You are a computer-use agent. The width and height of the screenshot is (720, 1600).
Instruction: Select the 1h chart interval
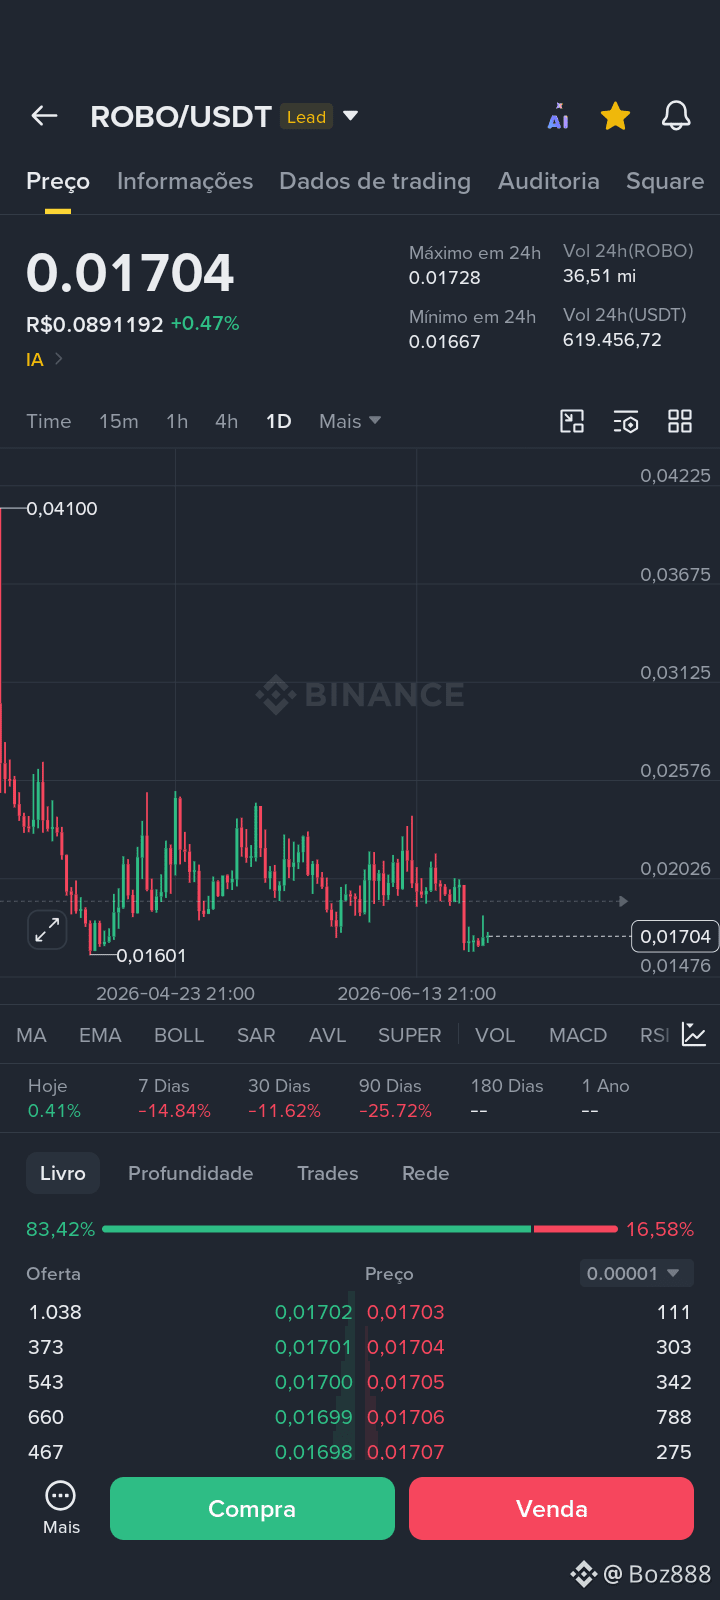177,421
